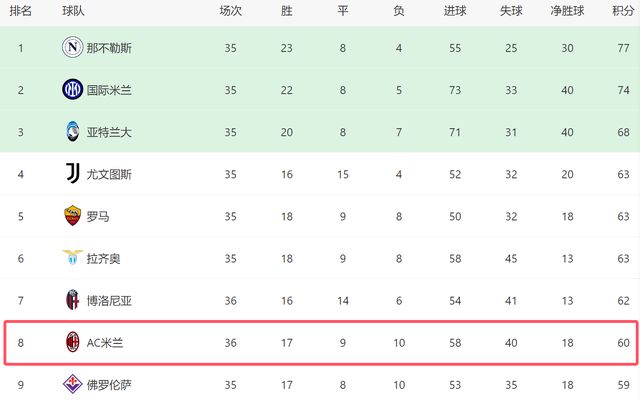Click the 进球 column header

pyautogui.click(x=455, y=11)
